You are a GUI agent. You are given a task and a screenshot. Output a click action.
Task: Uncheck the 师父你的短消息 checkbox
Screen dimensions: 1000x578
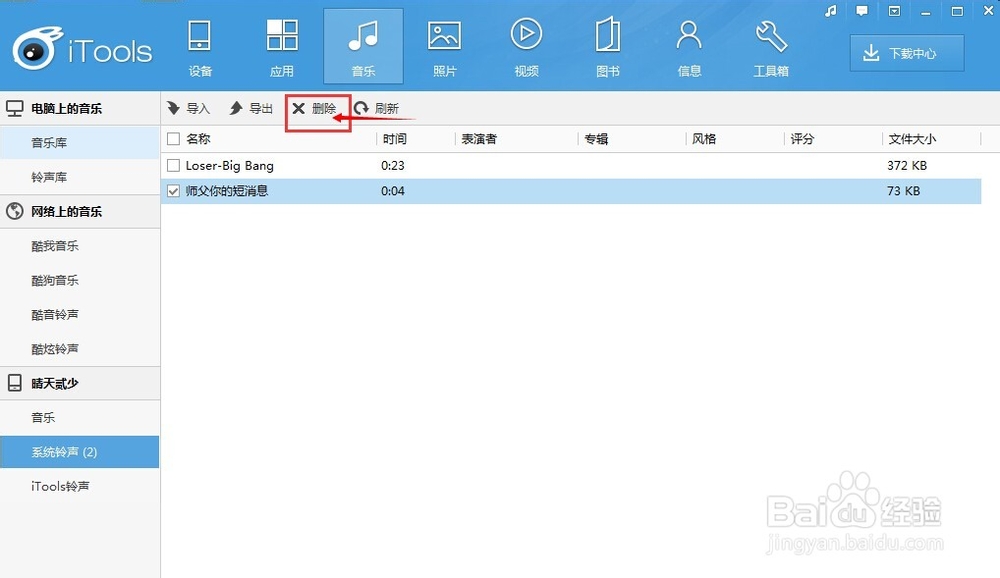173,191
